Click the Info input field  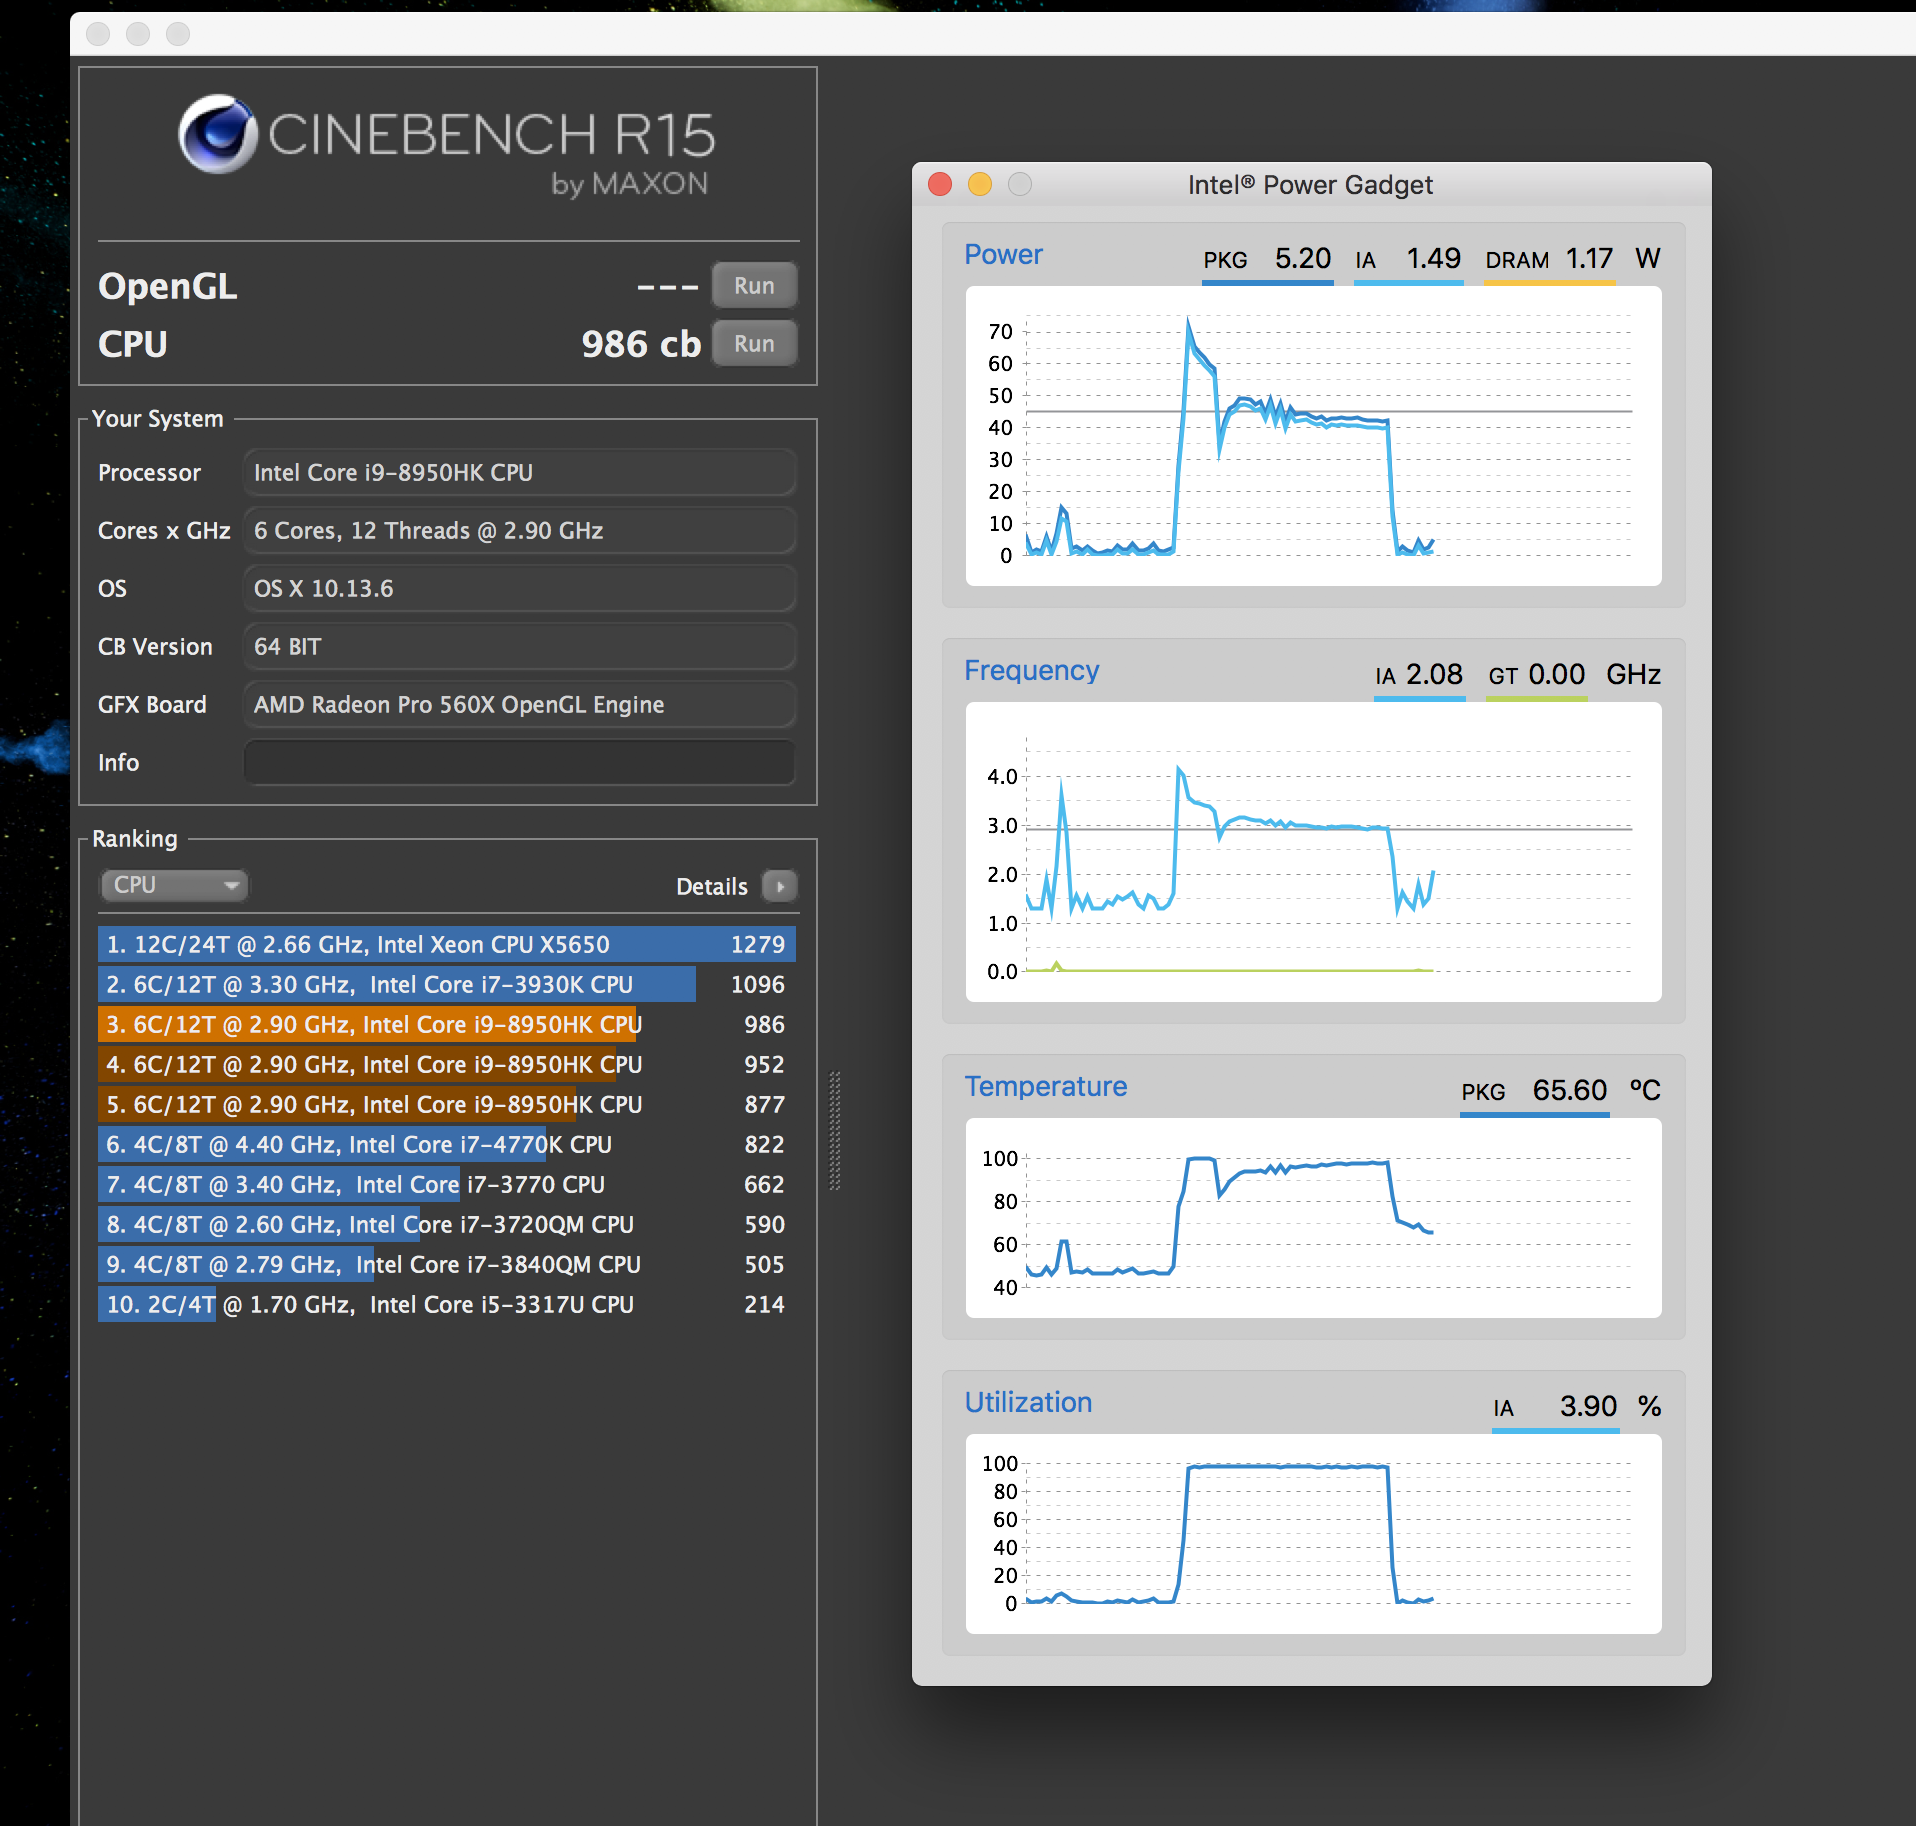(x=519, y=763)
